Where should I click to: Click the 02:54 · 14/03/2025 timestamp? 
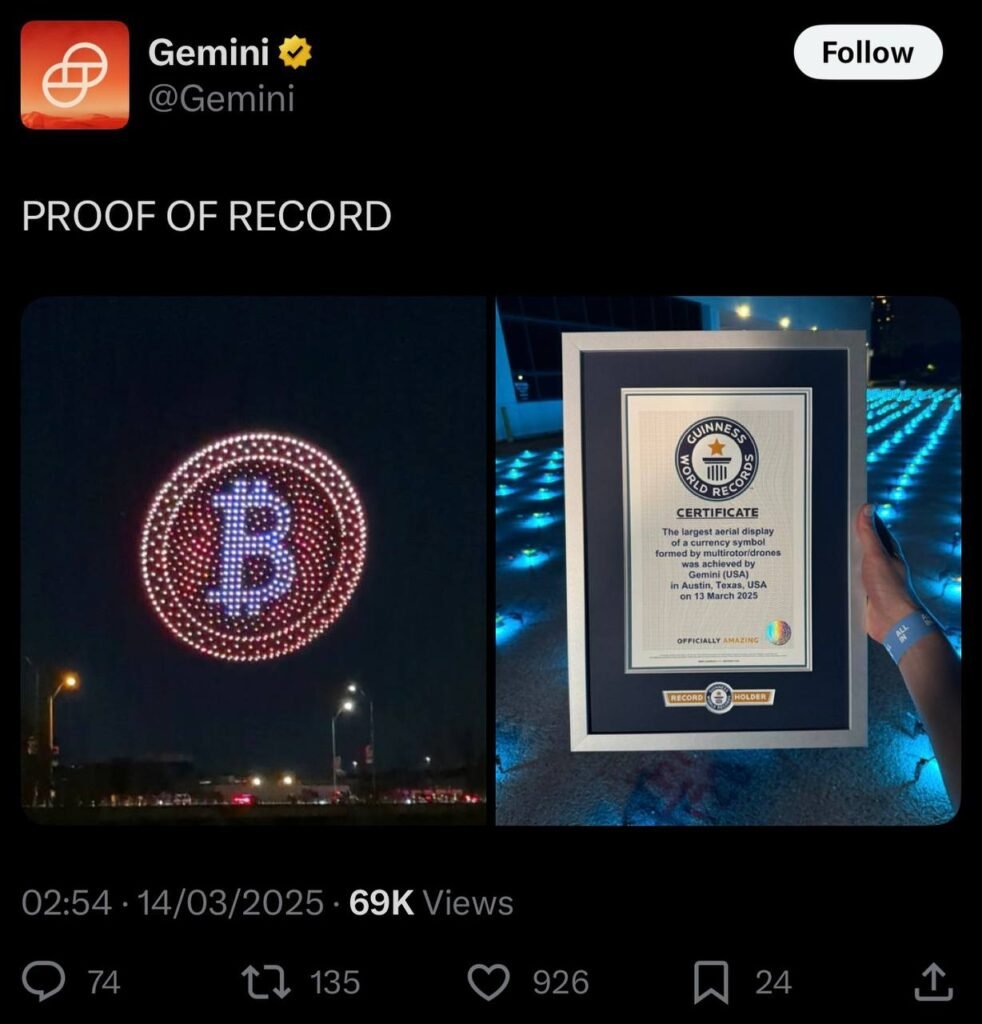pos(172,903)
